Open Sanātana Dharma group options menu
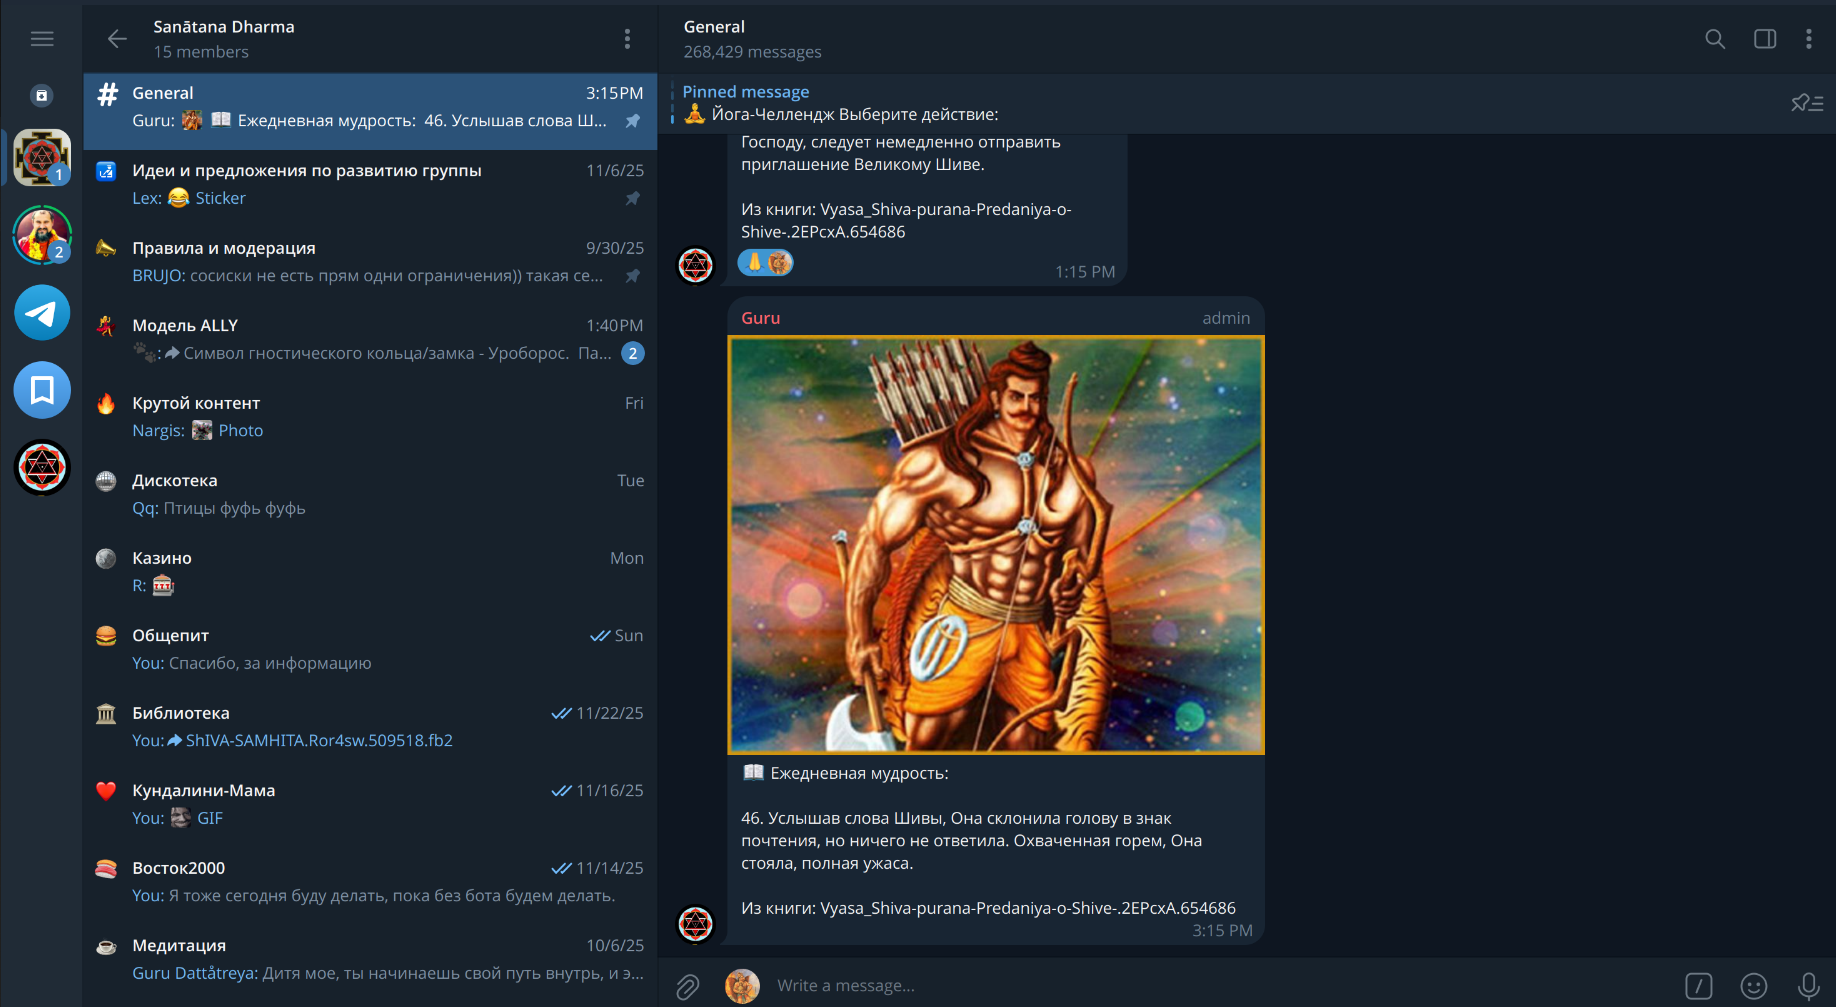 point(627,39)
